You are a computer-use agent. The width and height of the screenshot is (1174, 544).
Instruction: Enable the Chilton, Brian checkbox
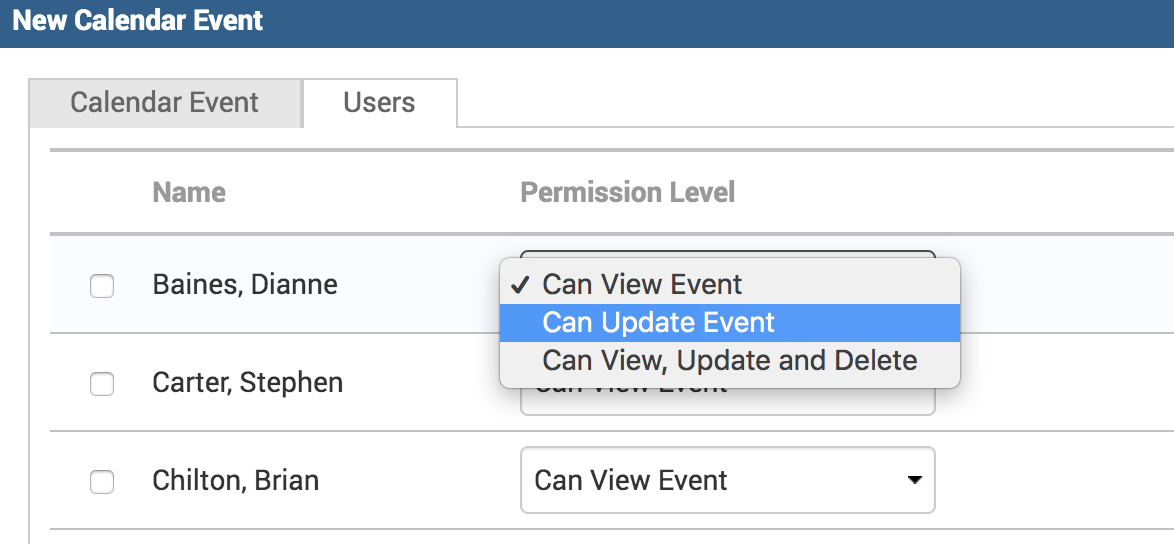tap(102, 482)
